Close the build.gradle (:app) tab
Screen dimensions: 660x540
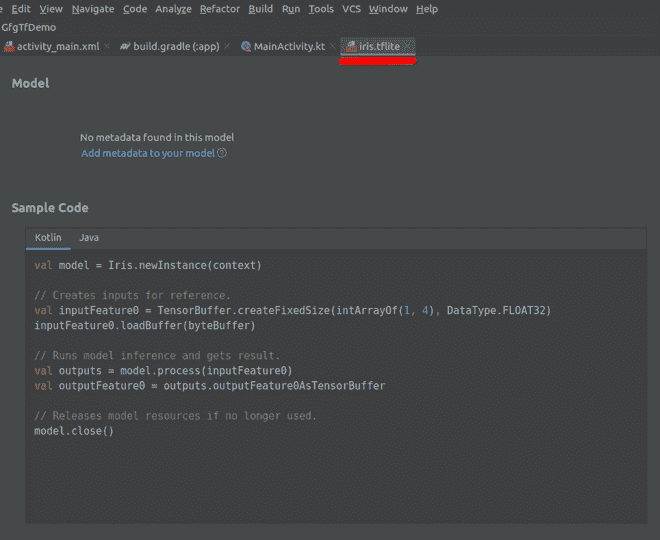click(x=227, y=47)
